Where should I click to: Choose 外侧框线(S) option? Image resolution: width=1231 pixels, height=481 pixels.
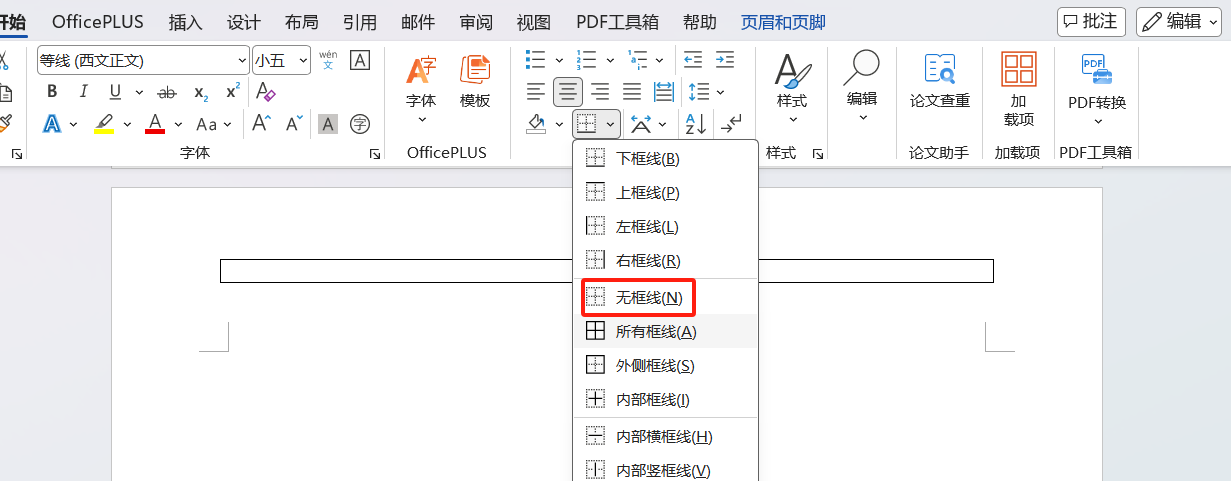pyautogui.click(x=666, y=365)
